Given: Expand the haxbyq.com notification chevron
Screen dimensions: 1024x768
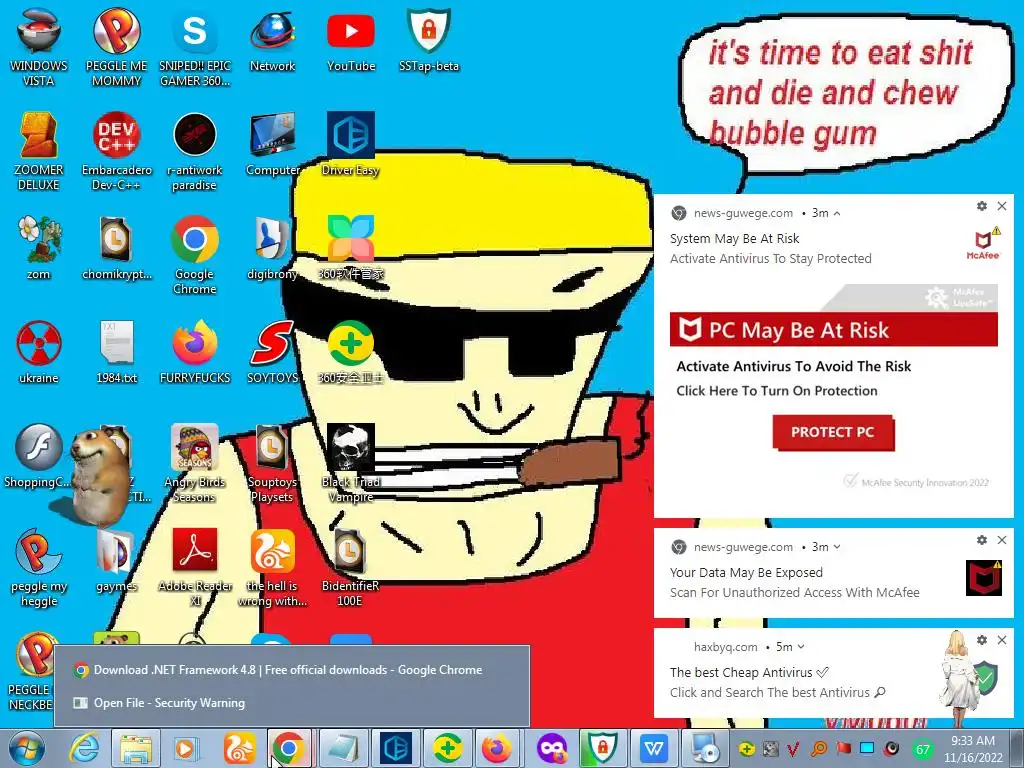Looking at the screenshot, I should [801, 647].
